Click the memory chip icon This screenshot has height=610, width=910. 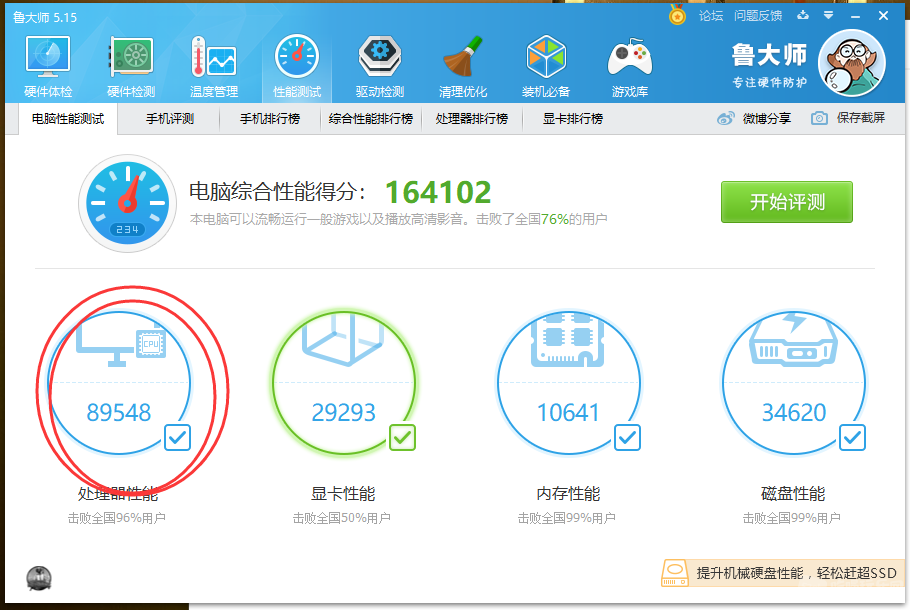click(568, 340)
